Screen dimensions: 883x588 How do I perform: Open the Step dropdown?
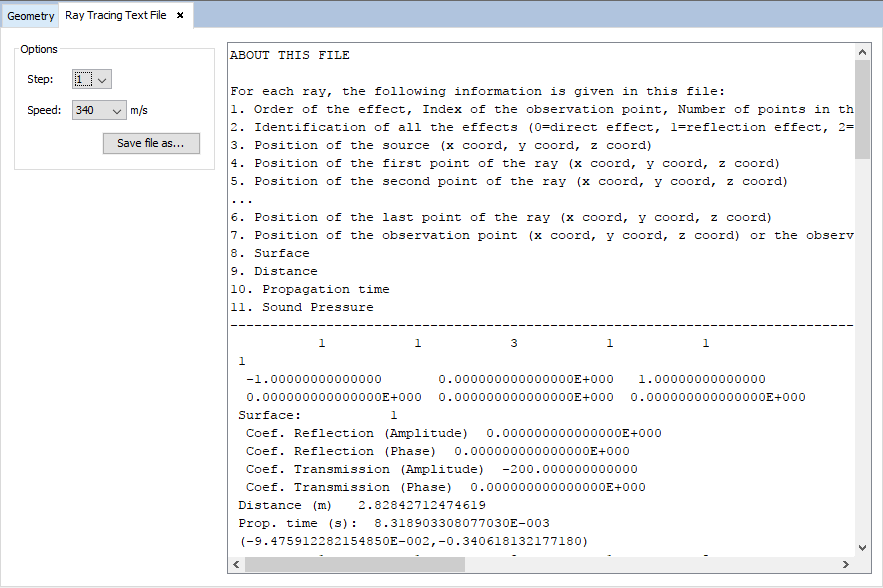[92, 80]
